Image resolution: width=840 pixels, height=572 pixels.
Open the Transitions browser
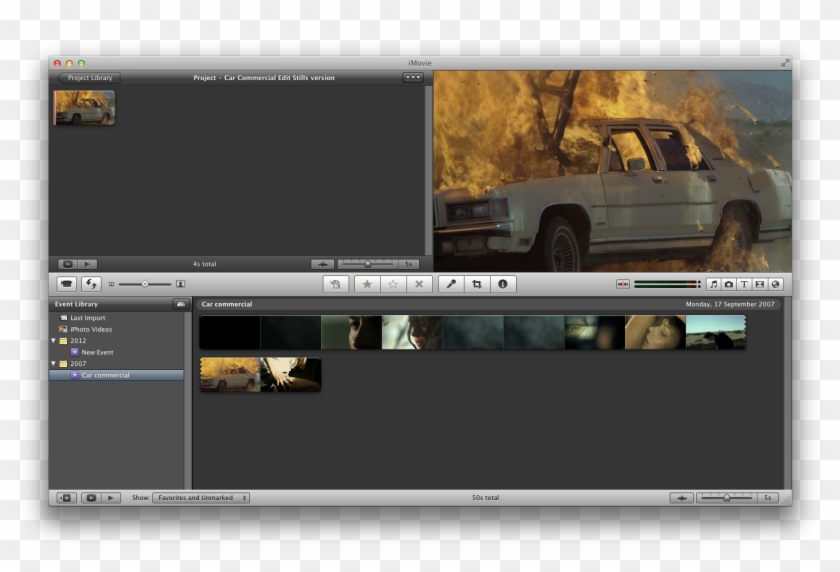pyautogui.click(x=760, y=284)
